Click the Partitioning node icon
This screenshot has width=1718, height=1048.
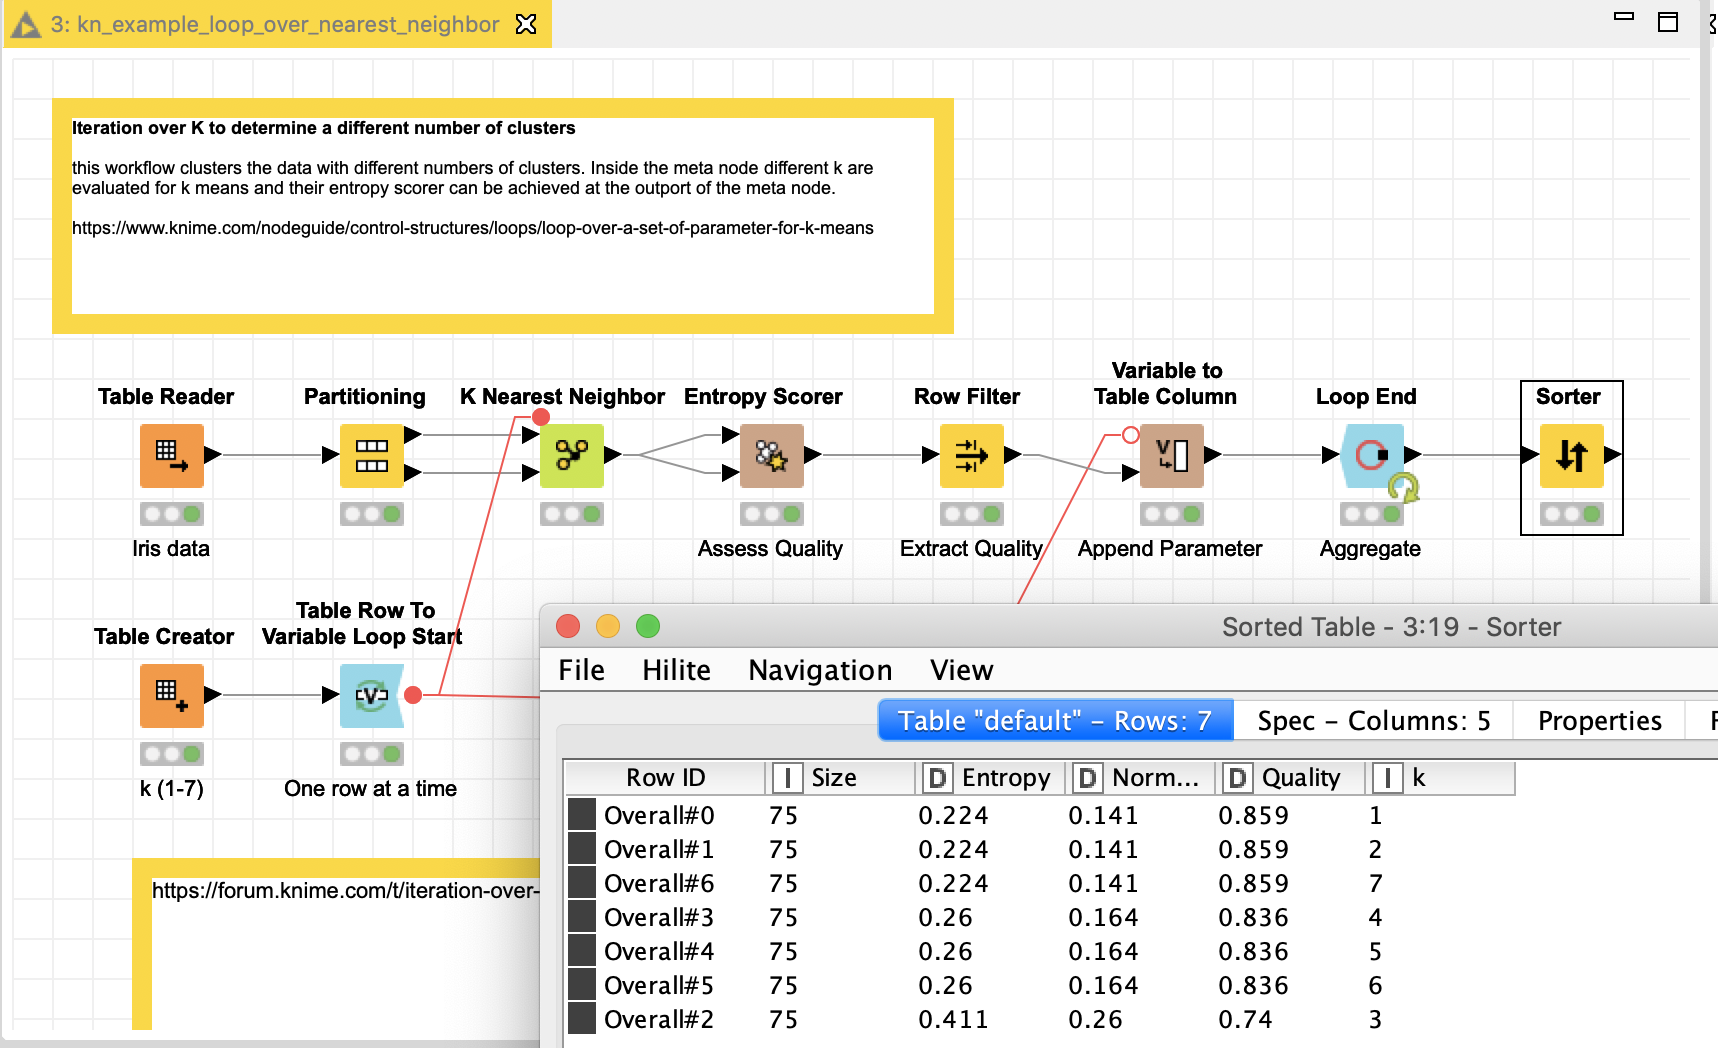click(371, 455)
